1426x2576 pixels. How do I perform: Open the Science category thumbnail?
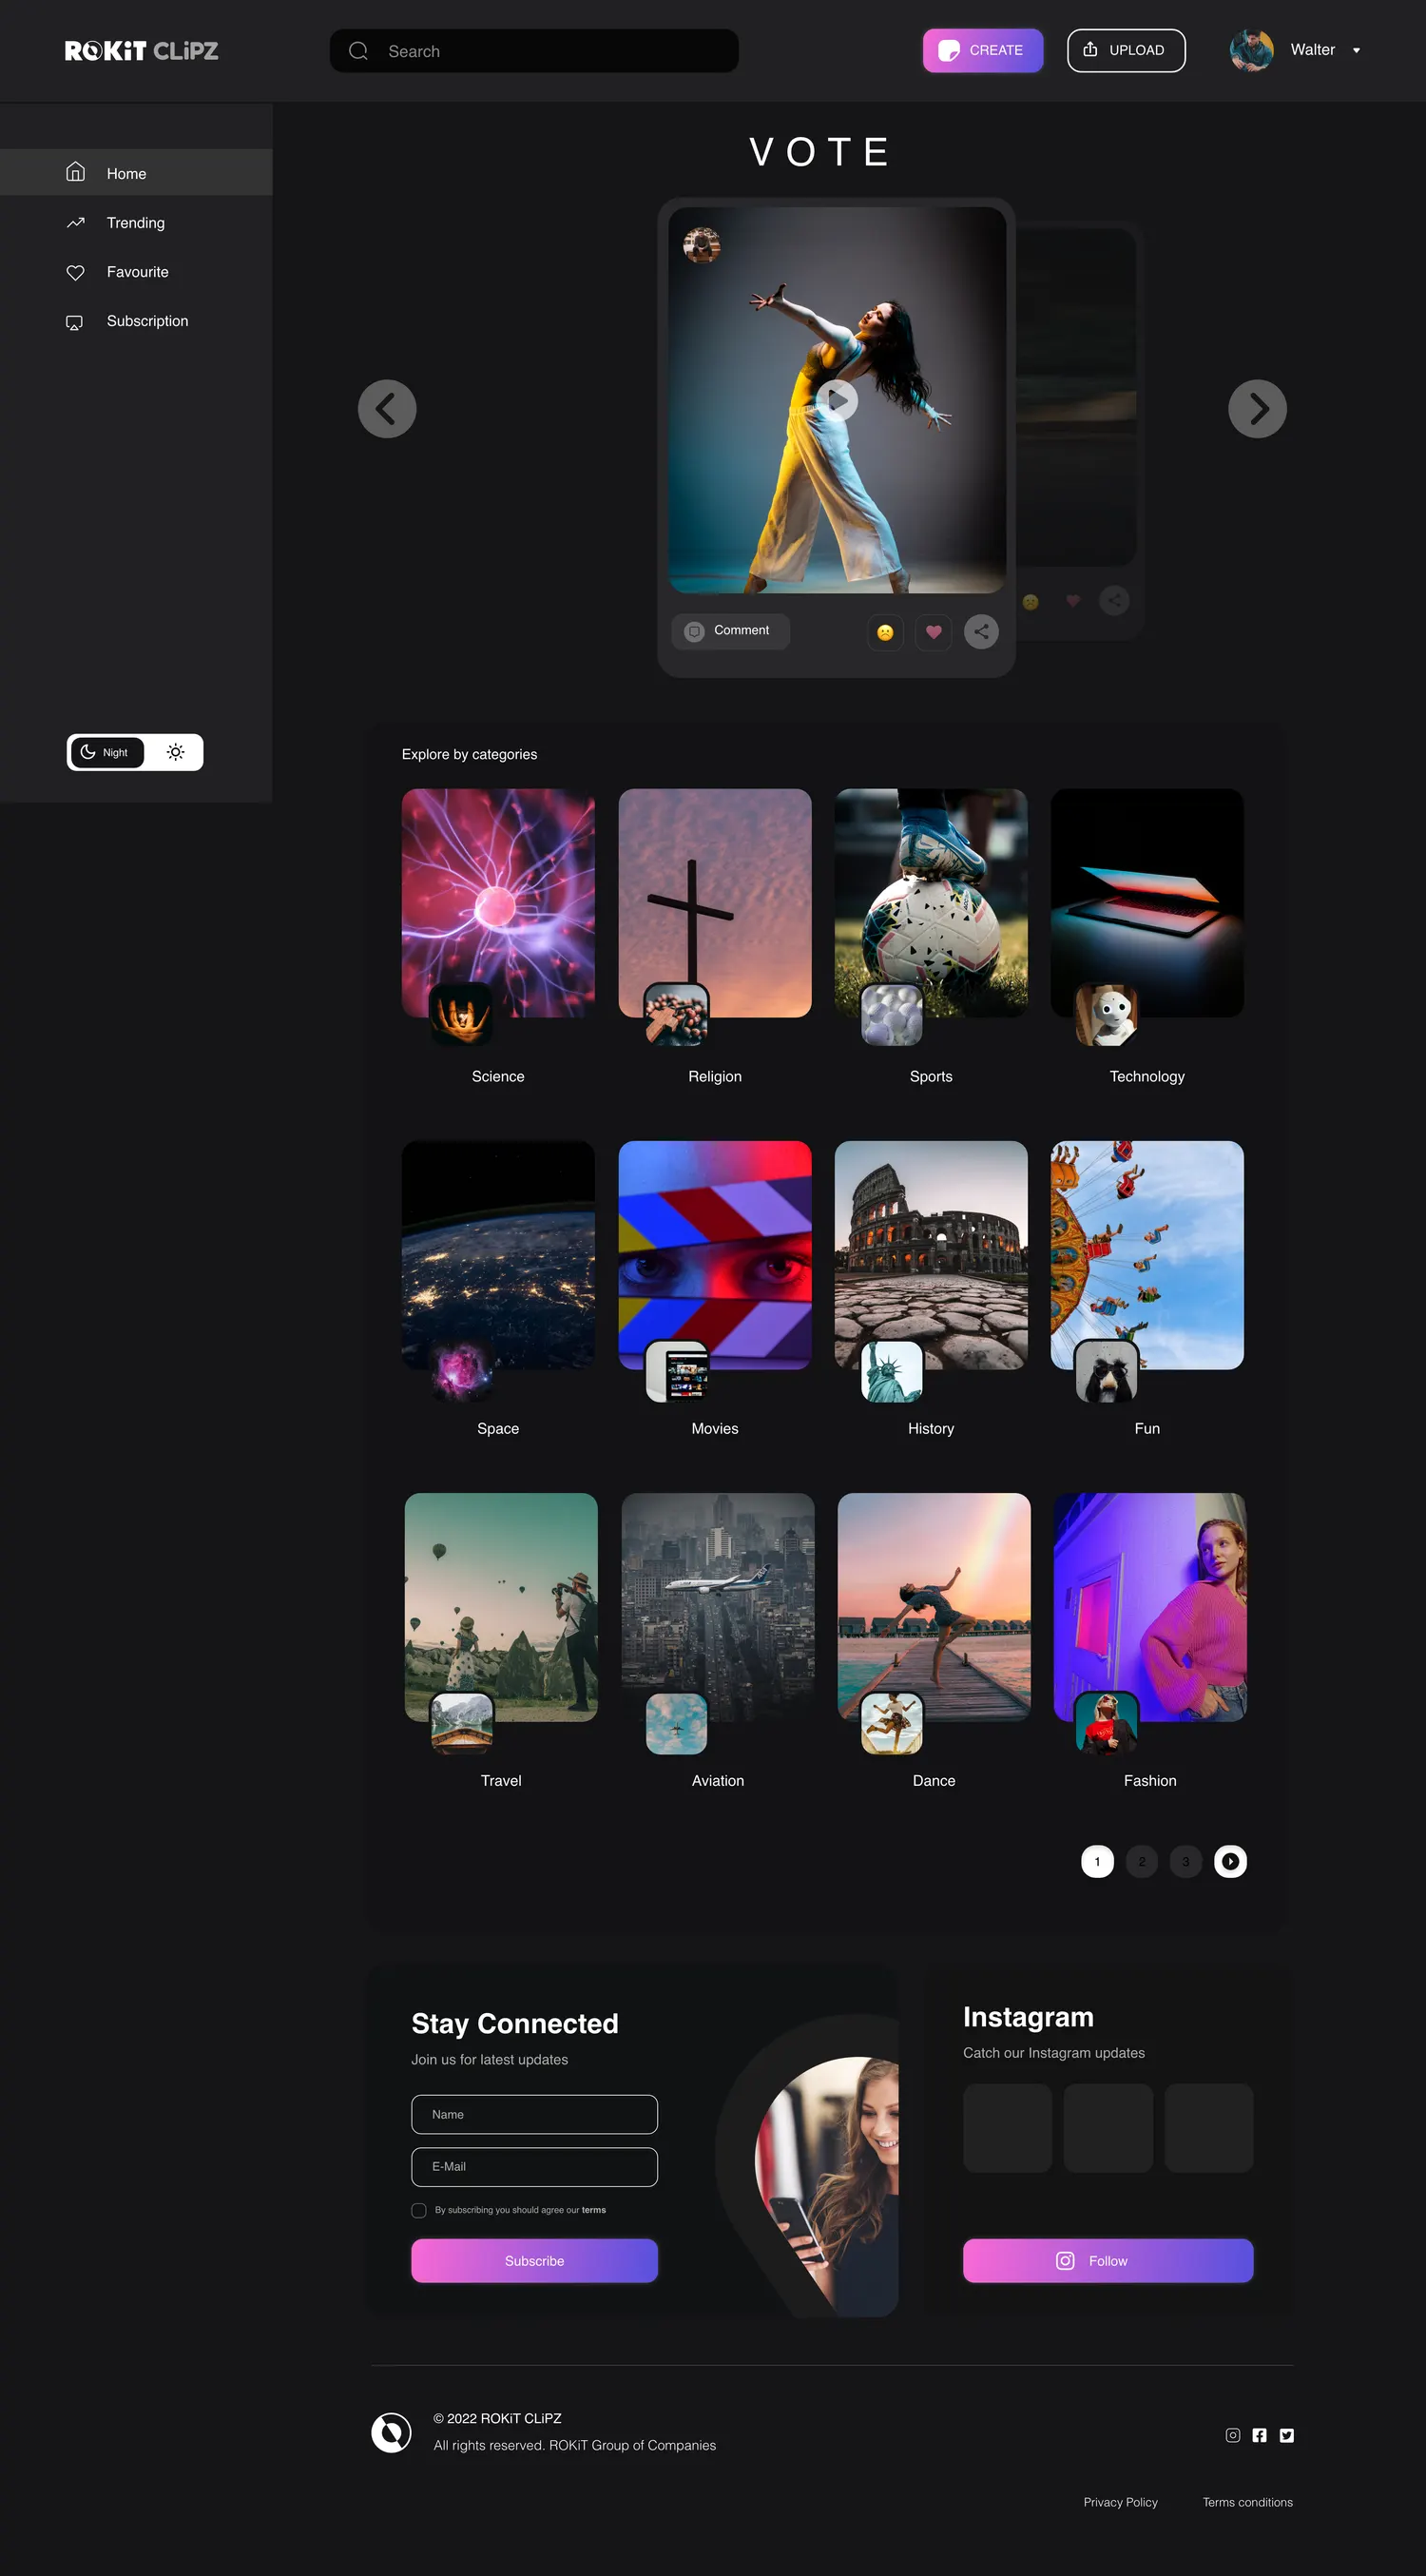pyautogui.click(x=498, y=902)
